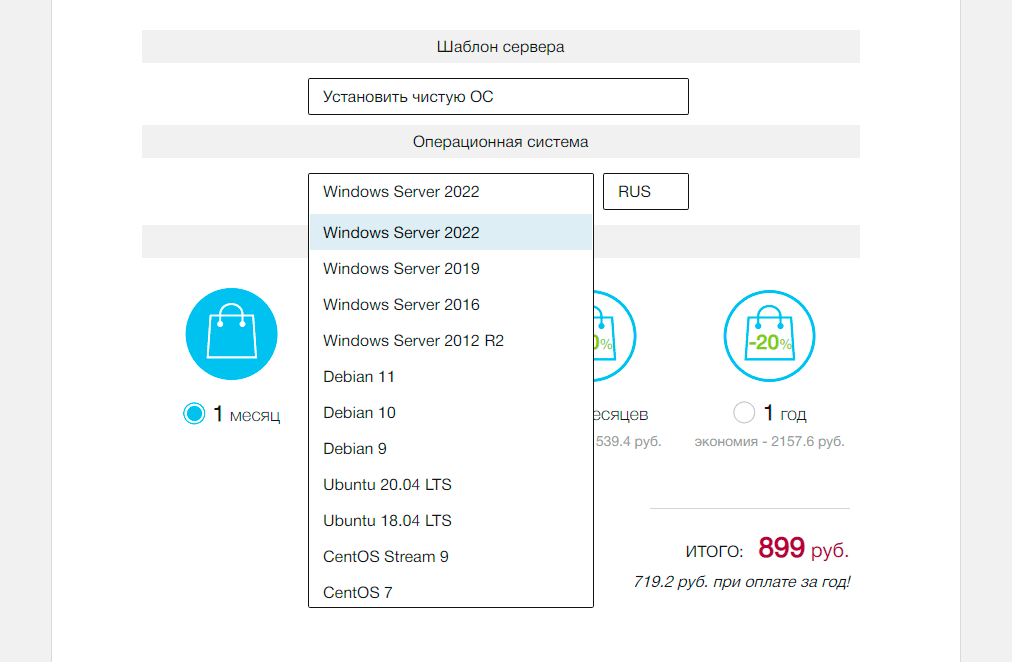Viewport: 1012px width, 662px height.
Task: Select Windows Server 2016 from list
Action: click(x=450, y=305)
